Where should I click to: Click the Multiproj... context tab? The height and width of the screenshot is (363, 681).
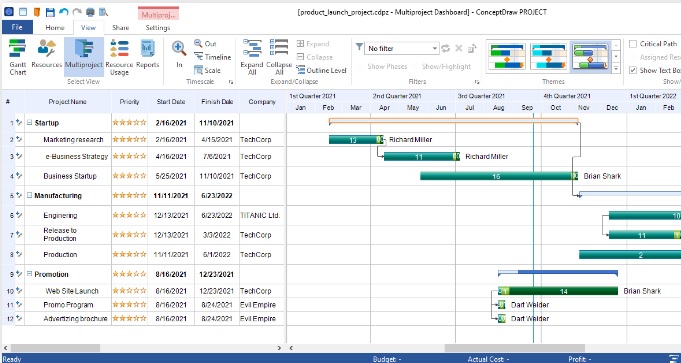(159, 14)
